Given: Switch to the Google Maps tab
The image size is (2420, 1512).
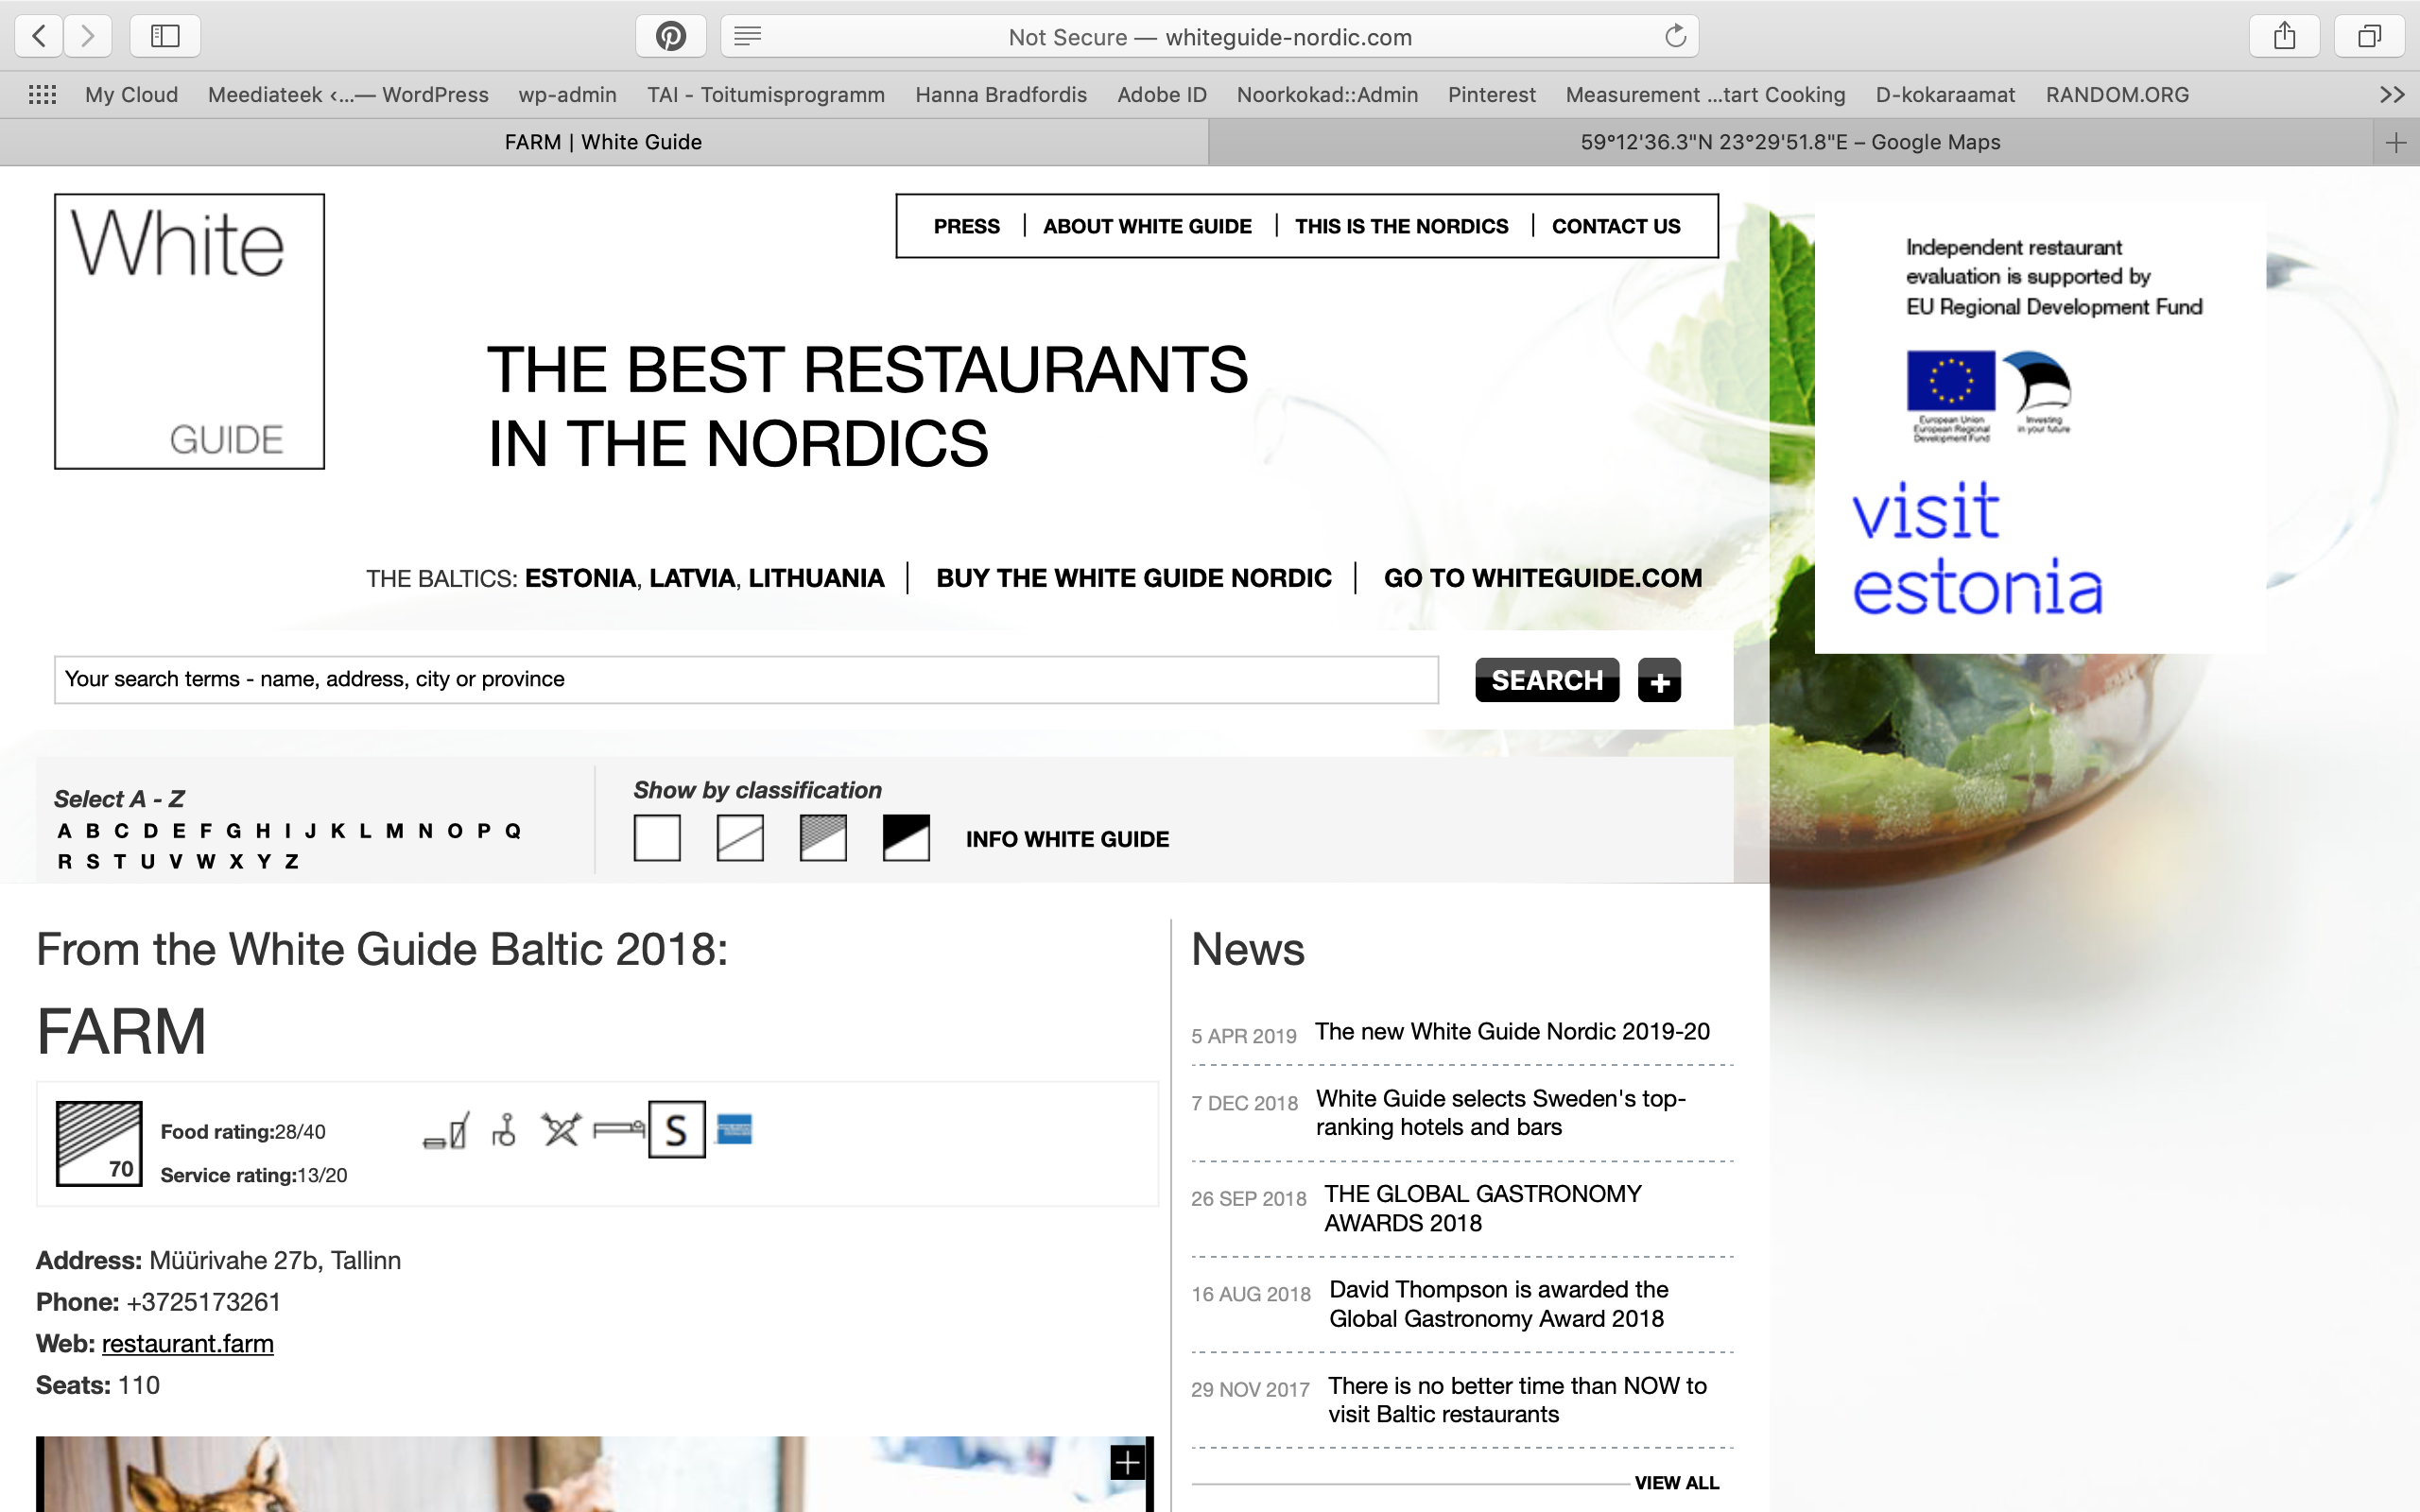Looking at the screenshot, I should pos(1789,142).
